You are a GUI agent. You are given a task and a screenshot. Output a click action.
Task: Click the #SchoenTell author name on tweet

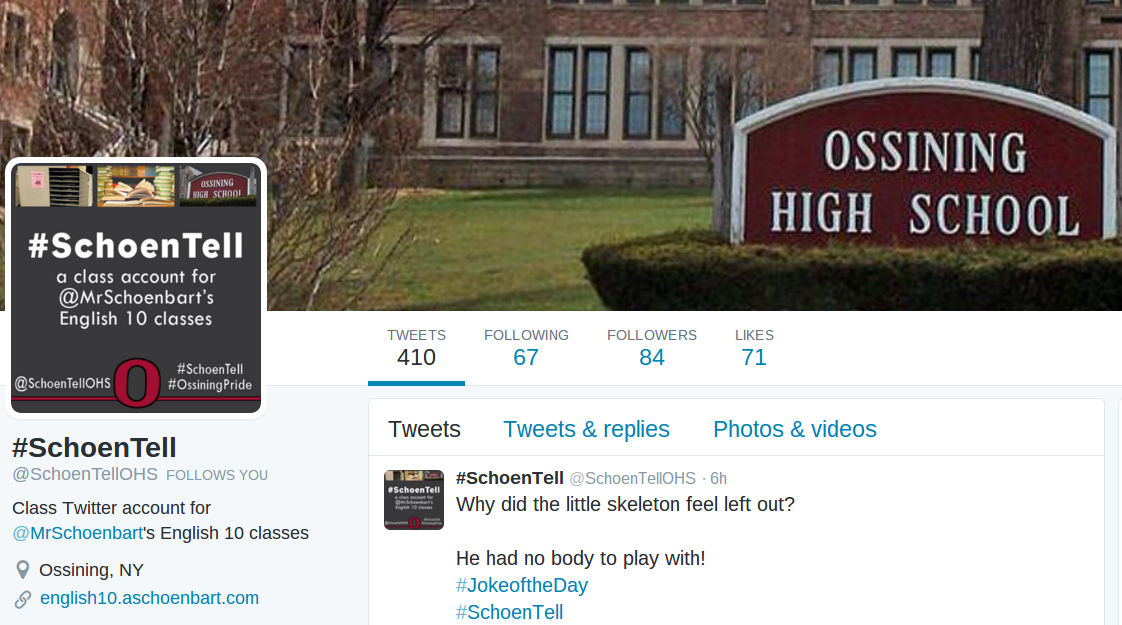(509, 478)
